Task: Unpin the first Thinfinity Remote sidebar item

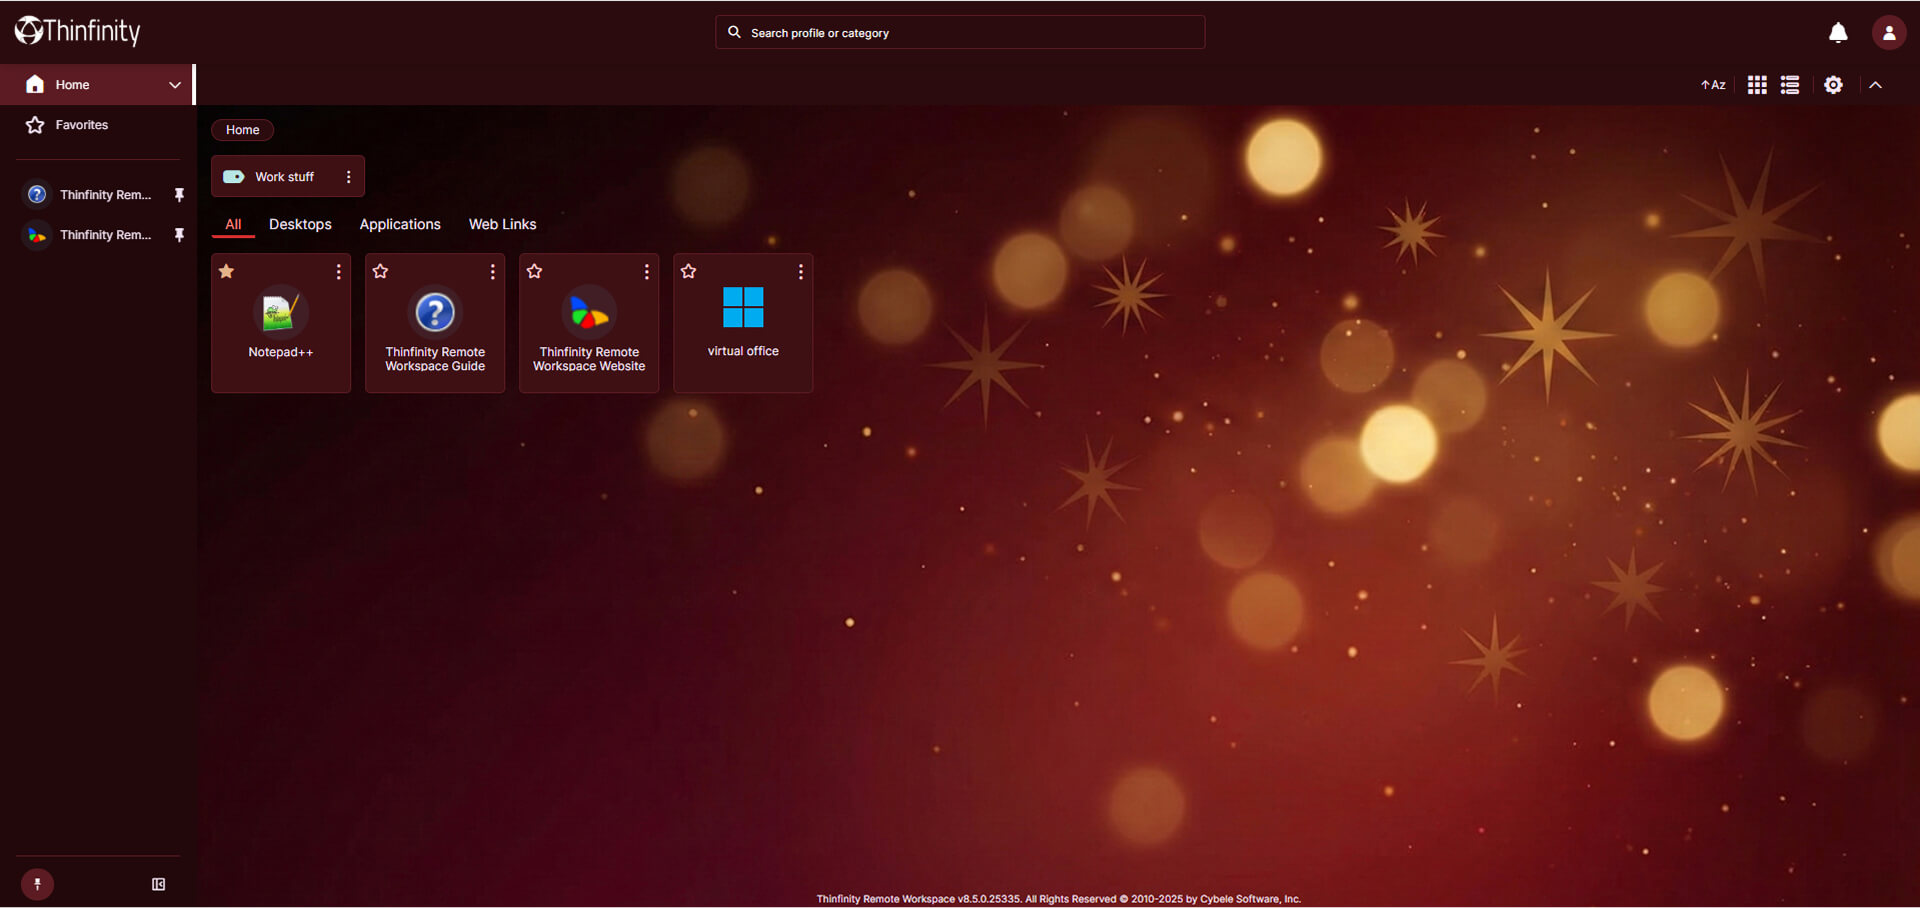Action: tap(180, 194)
